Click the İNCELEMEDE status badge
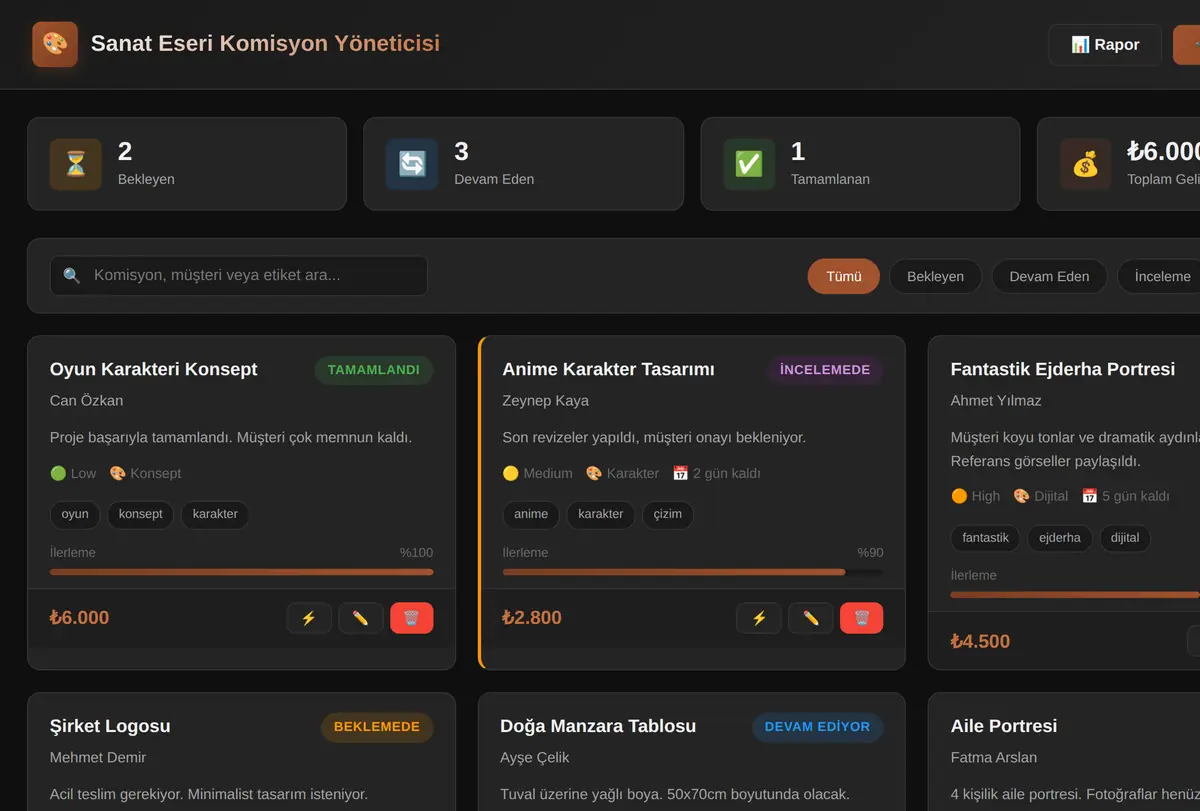 (825, 370)
